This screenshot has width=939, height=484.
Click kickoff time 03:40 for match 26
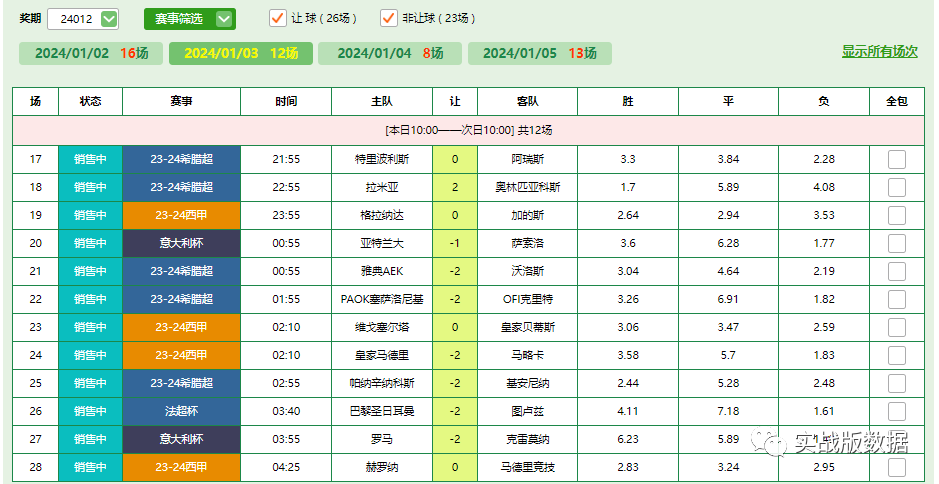click(286, 411)
